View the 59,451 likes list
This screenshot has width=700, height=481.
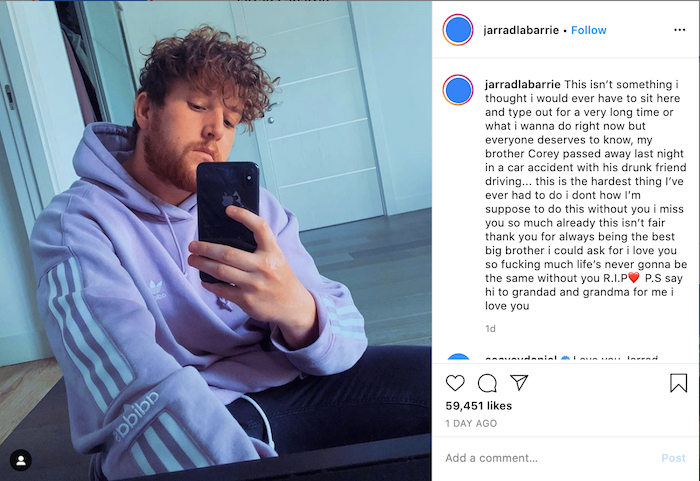[x=479, y=406]
